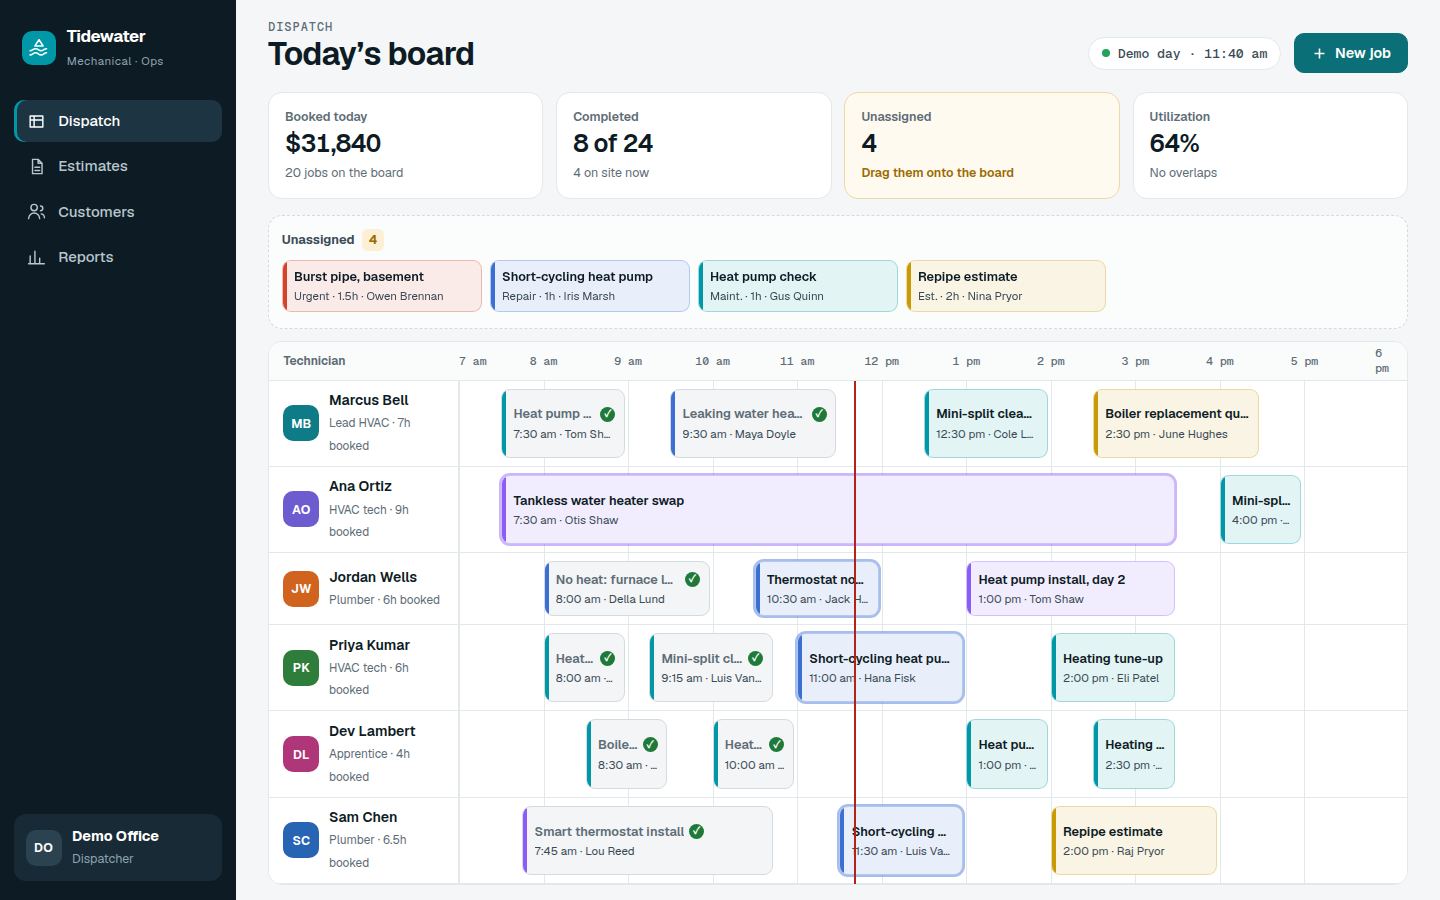This screenshot has height=900, width=1440.
Task: Open the Unassigned 4 summary card
Action: coord(982,145)
